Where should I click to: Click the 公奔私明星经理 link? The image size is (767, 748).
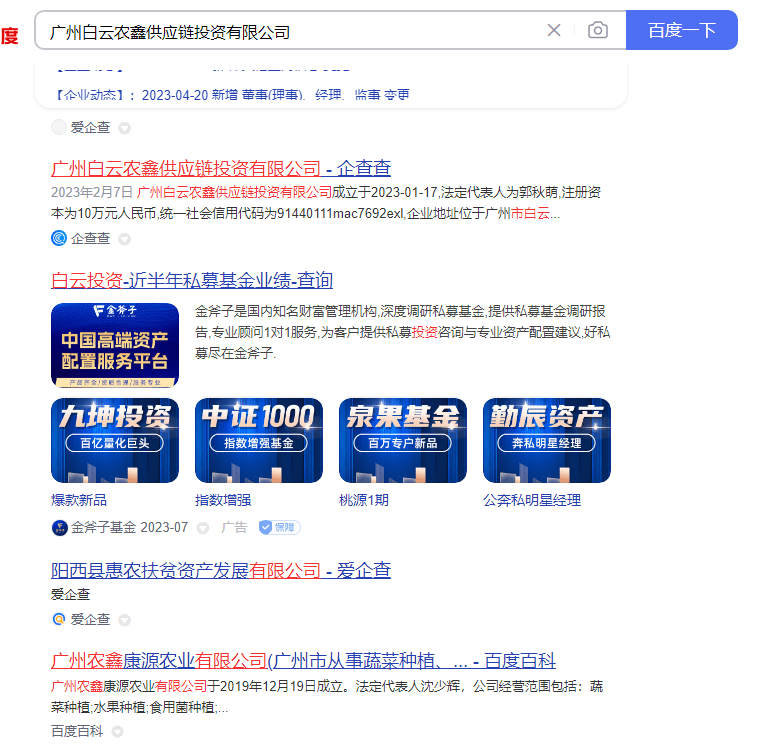click(532, 500)
